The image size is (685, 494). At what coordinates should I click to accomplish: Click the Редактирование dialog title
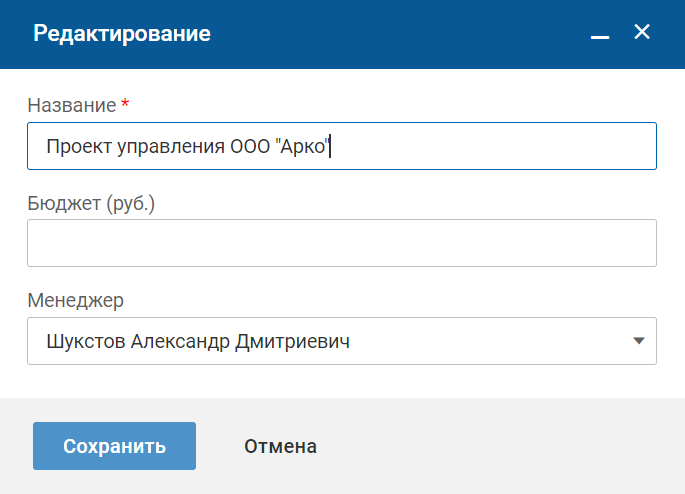122,33
